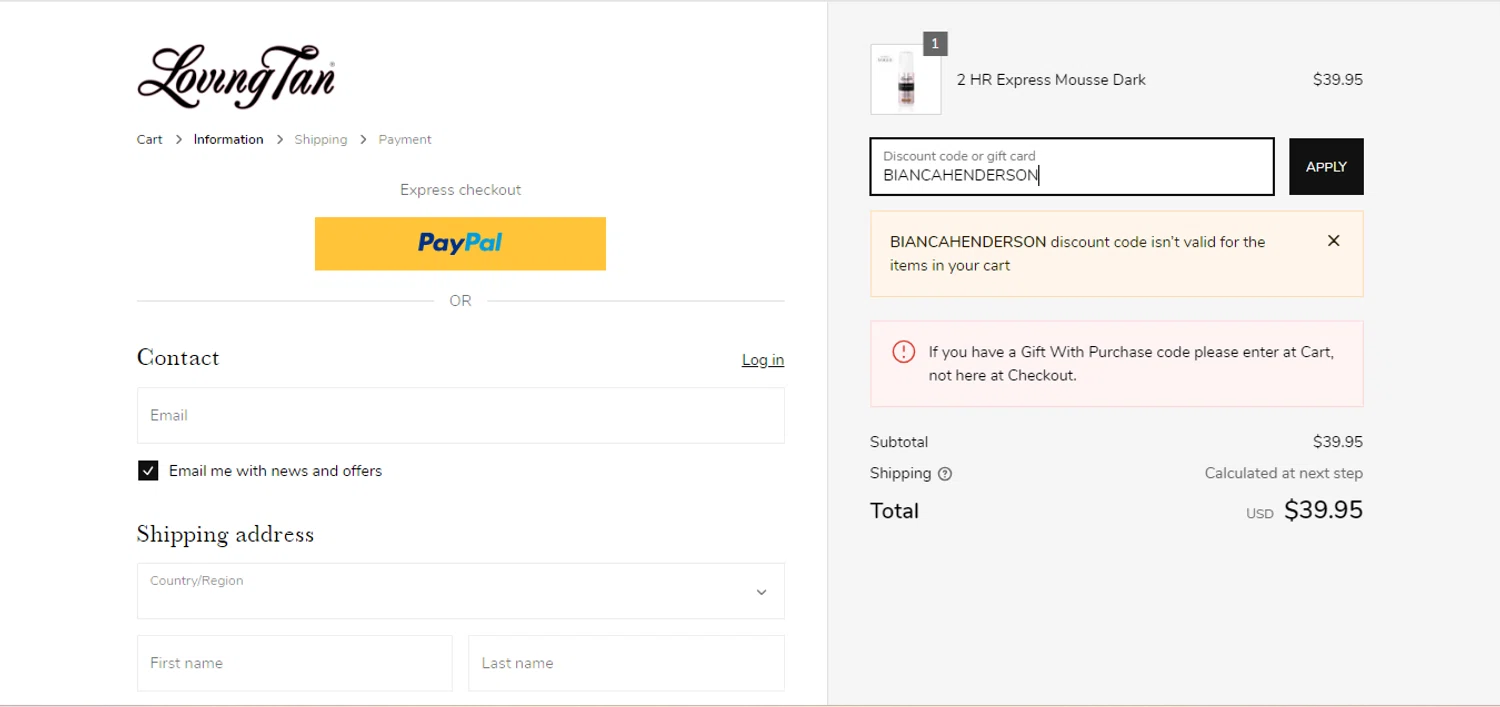Viewport: 1500px width, 707px height.
Task: Click the item quantity badge on the product
Action: 934,44
